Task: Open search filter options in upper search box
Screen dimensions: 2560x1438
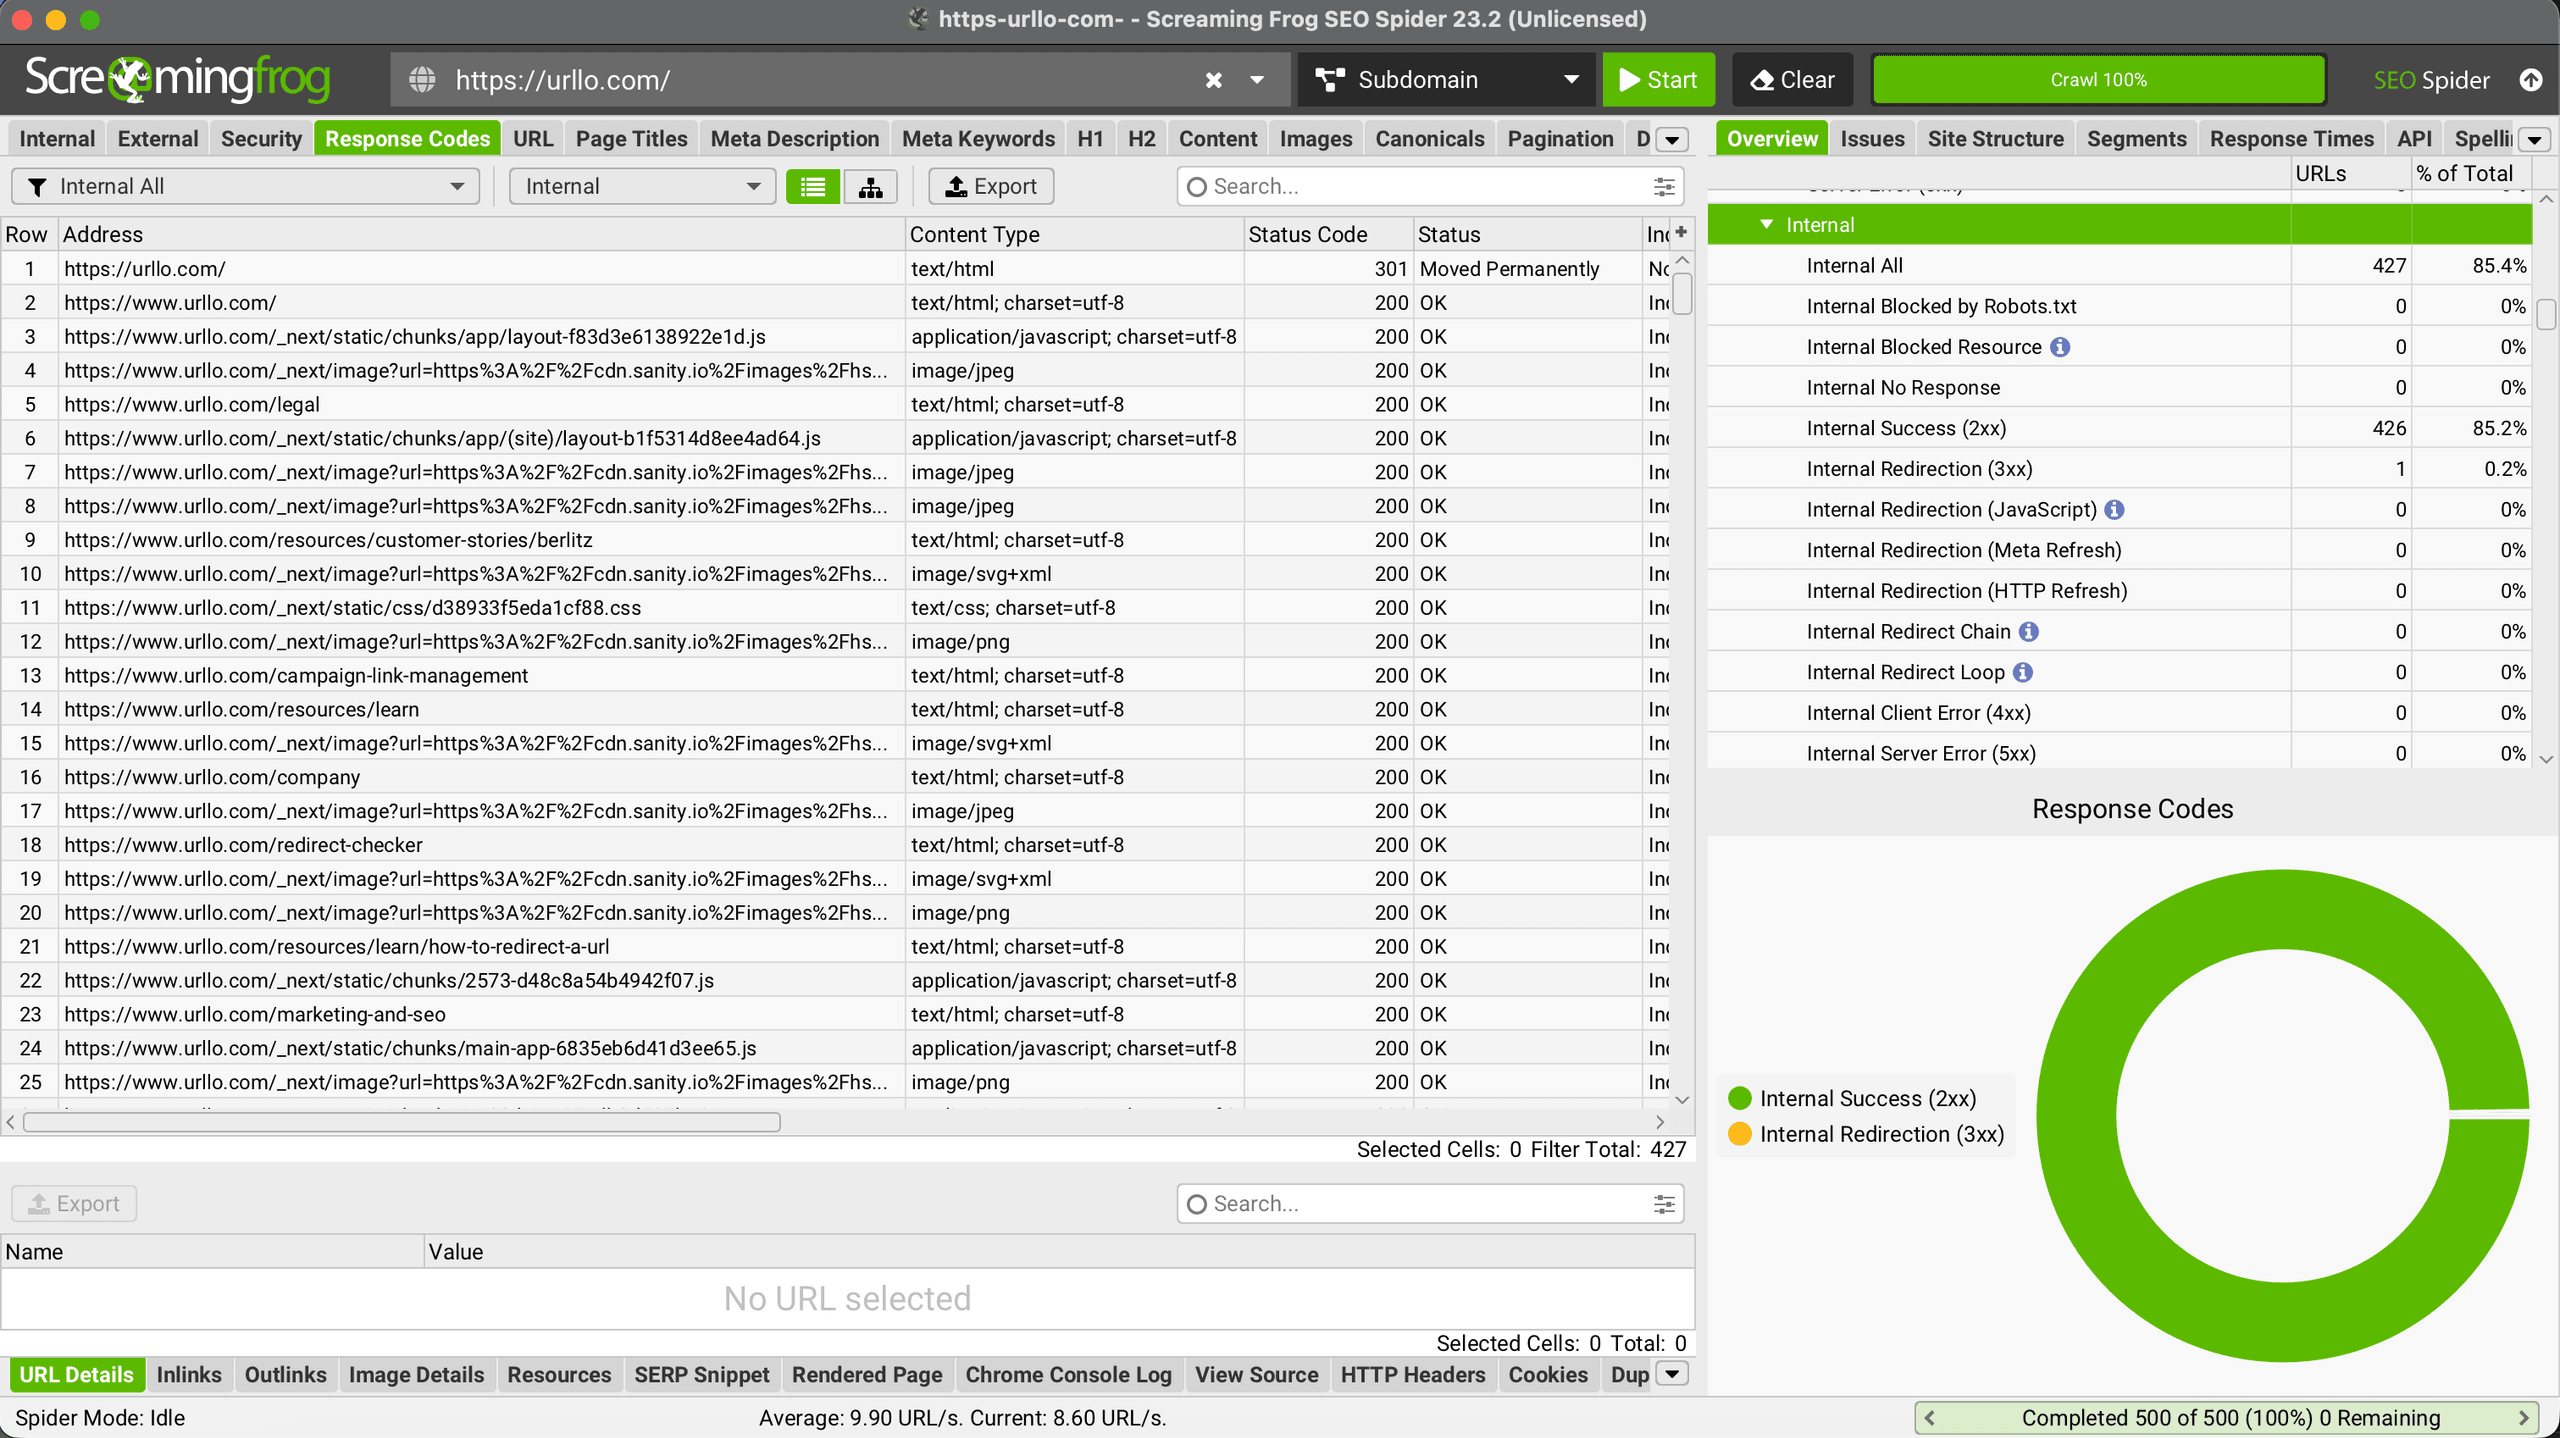Action: (1664, 187)
